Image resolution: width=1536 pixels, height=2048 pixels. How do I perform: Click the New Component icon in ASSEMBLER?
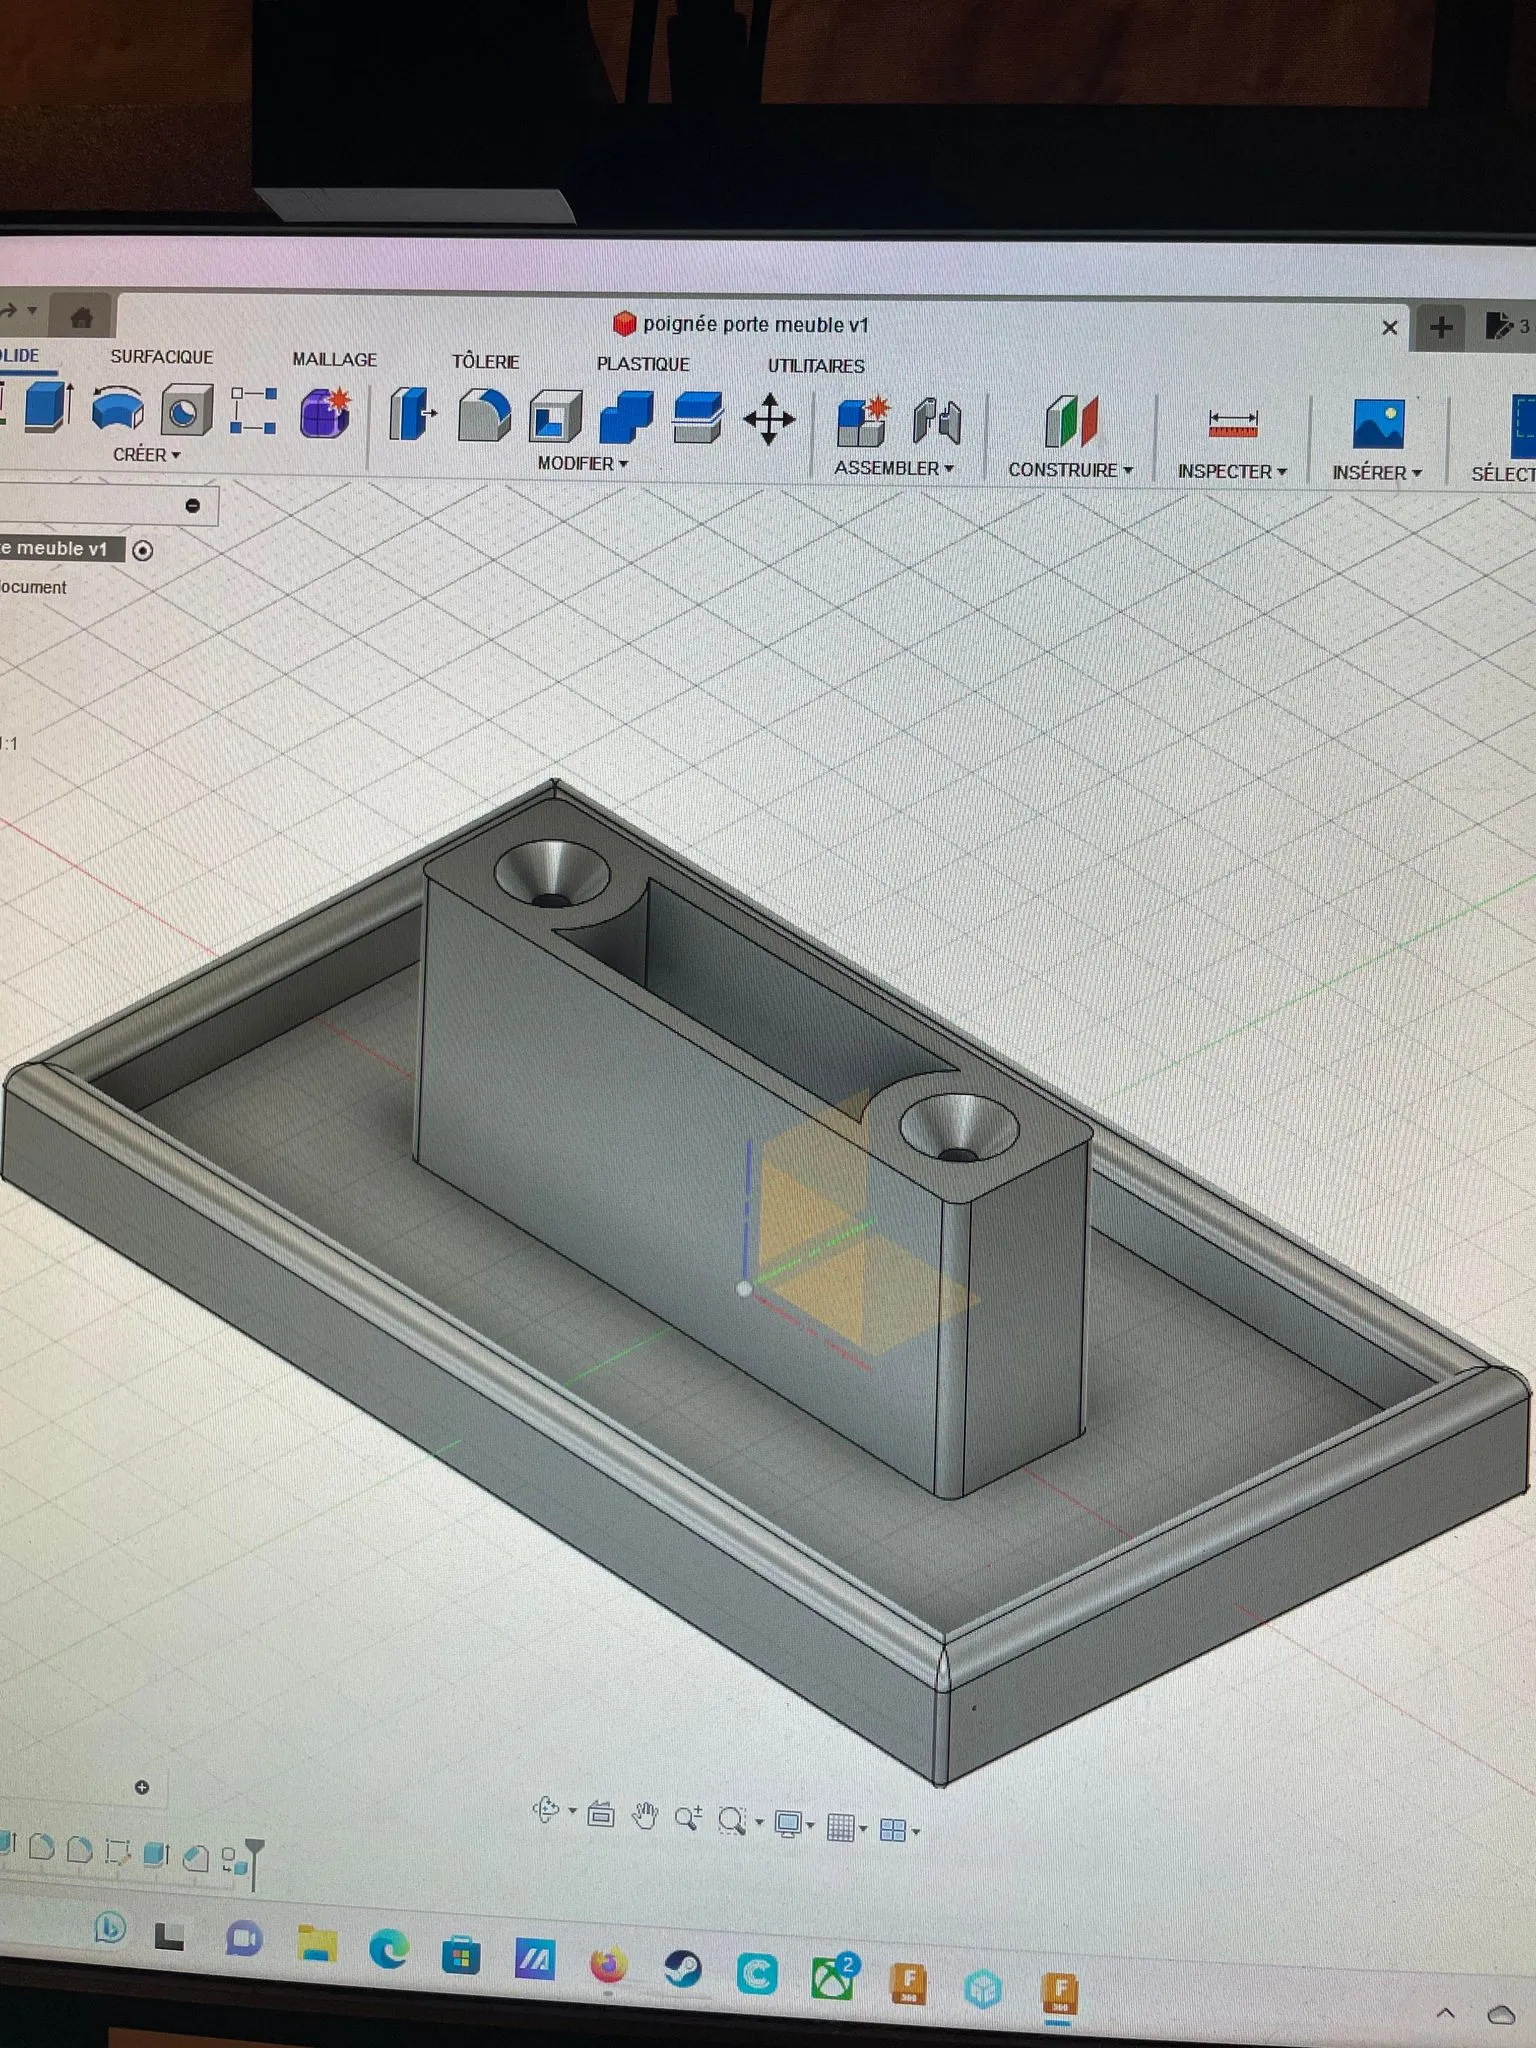(x=863, y=421)
